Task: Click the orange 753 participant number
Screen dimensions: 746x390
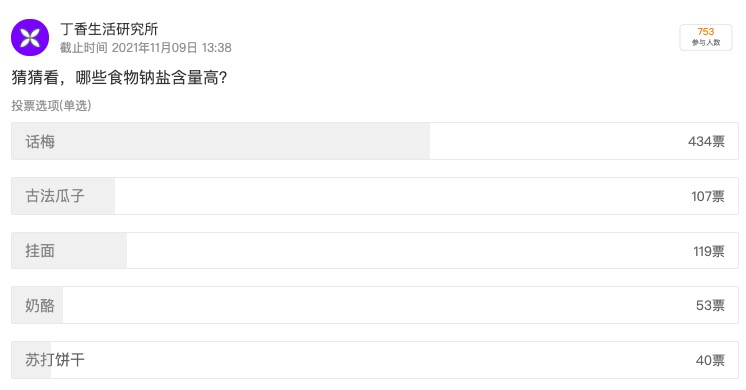Action: 706,32
